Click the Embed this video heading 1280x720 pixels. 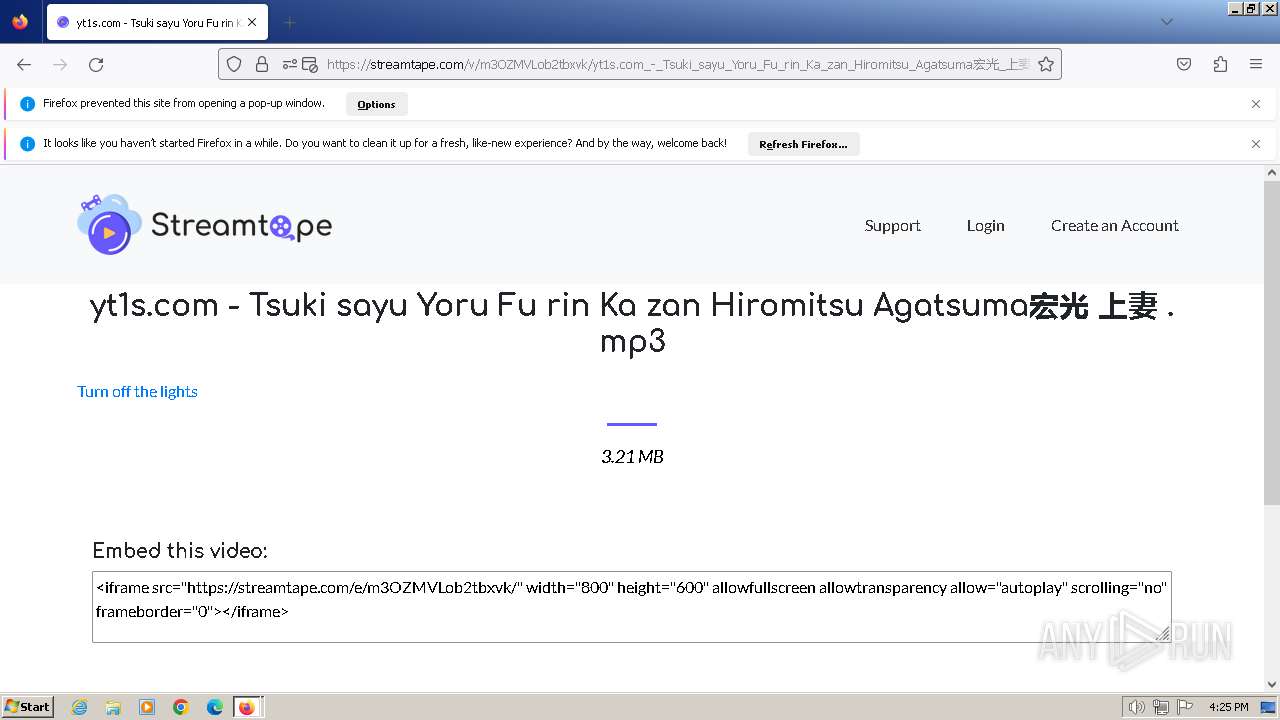click(x=180, y=551)
